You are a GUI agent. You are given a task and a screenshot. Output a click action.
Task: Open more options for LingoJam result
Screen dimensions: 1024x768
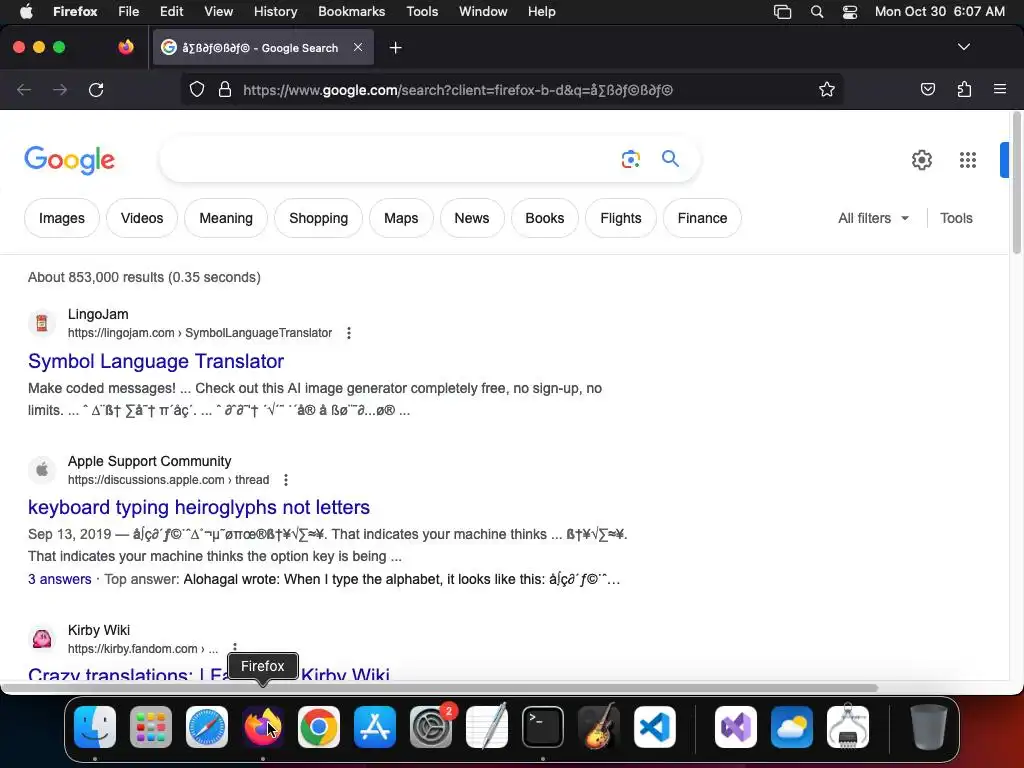[x=349, y=333]
